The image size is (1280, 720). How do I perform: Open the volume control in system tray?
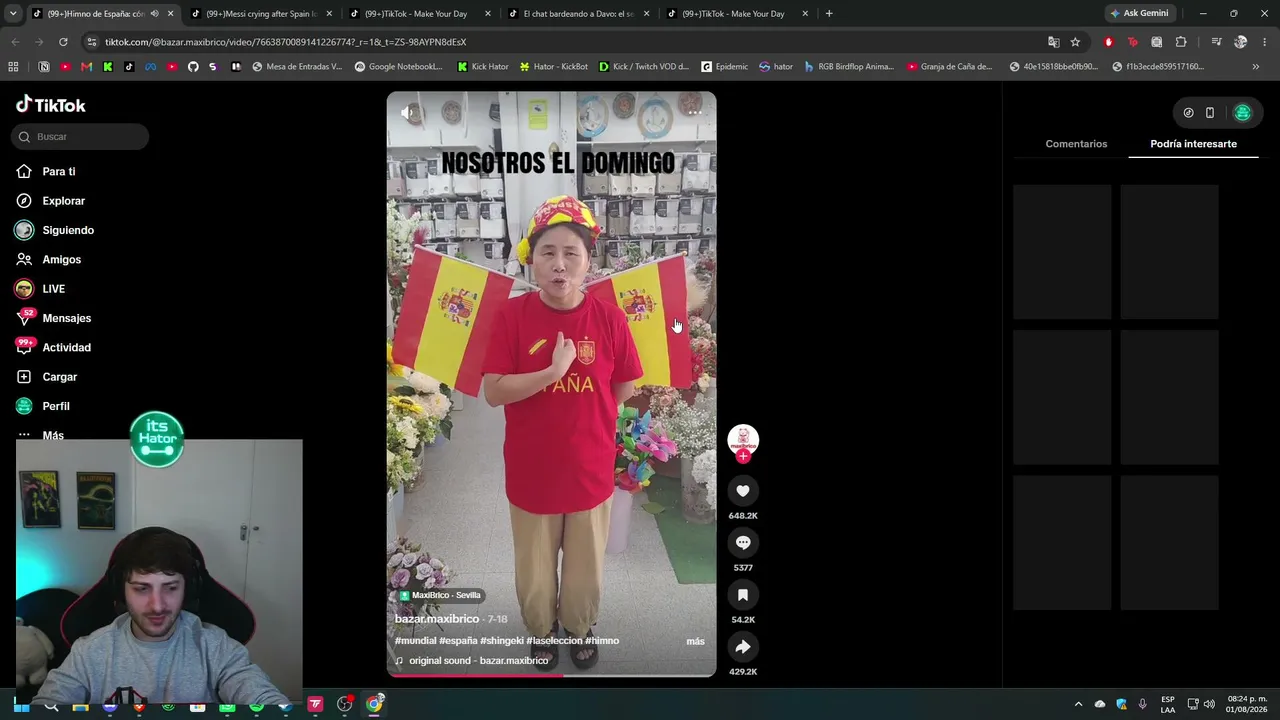pos(1209,704)
